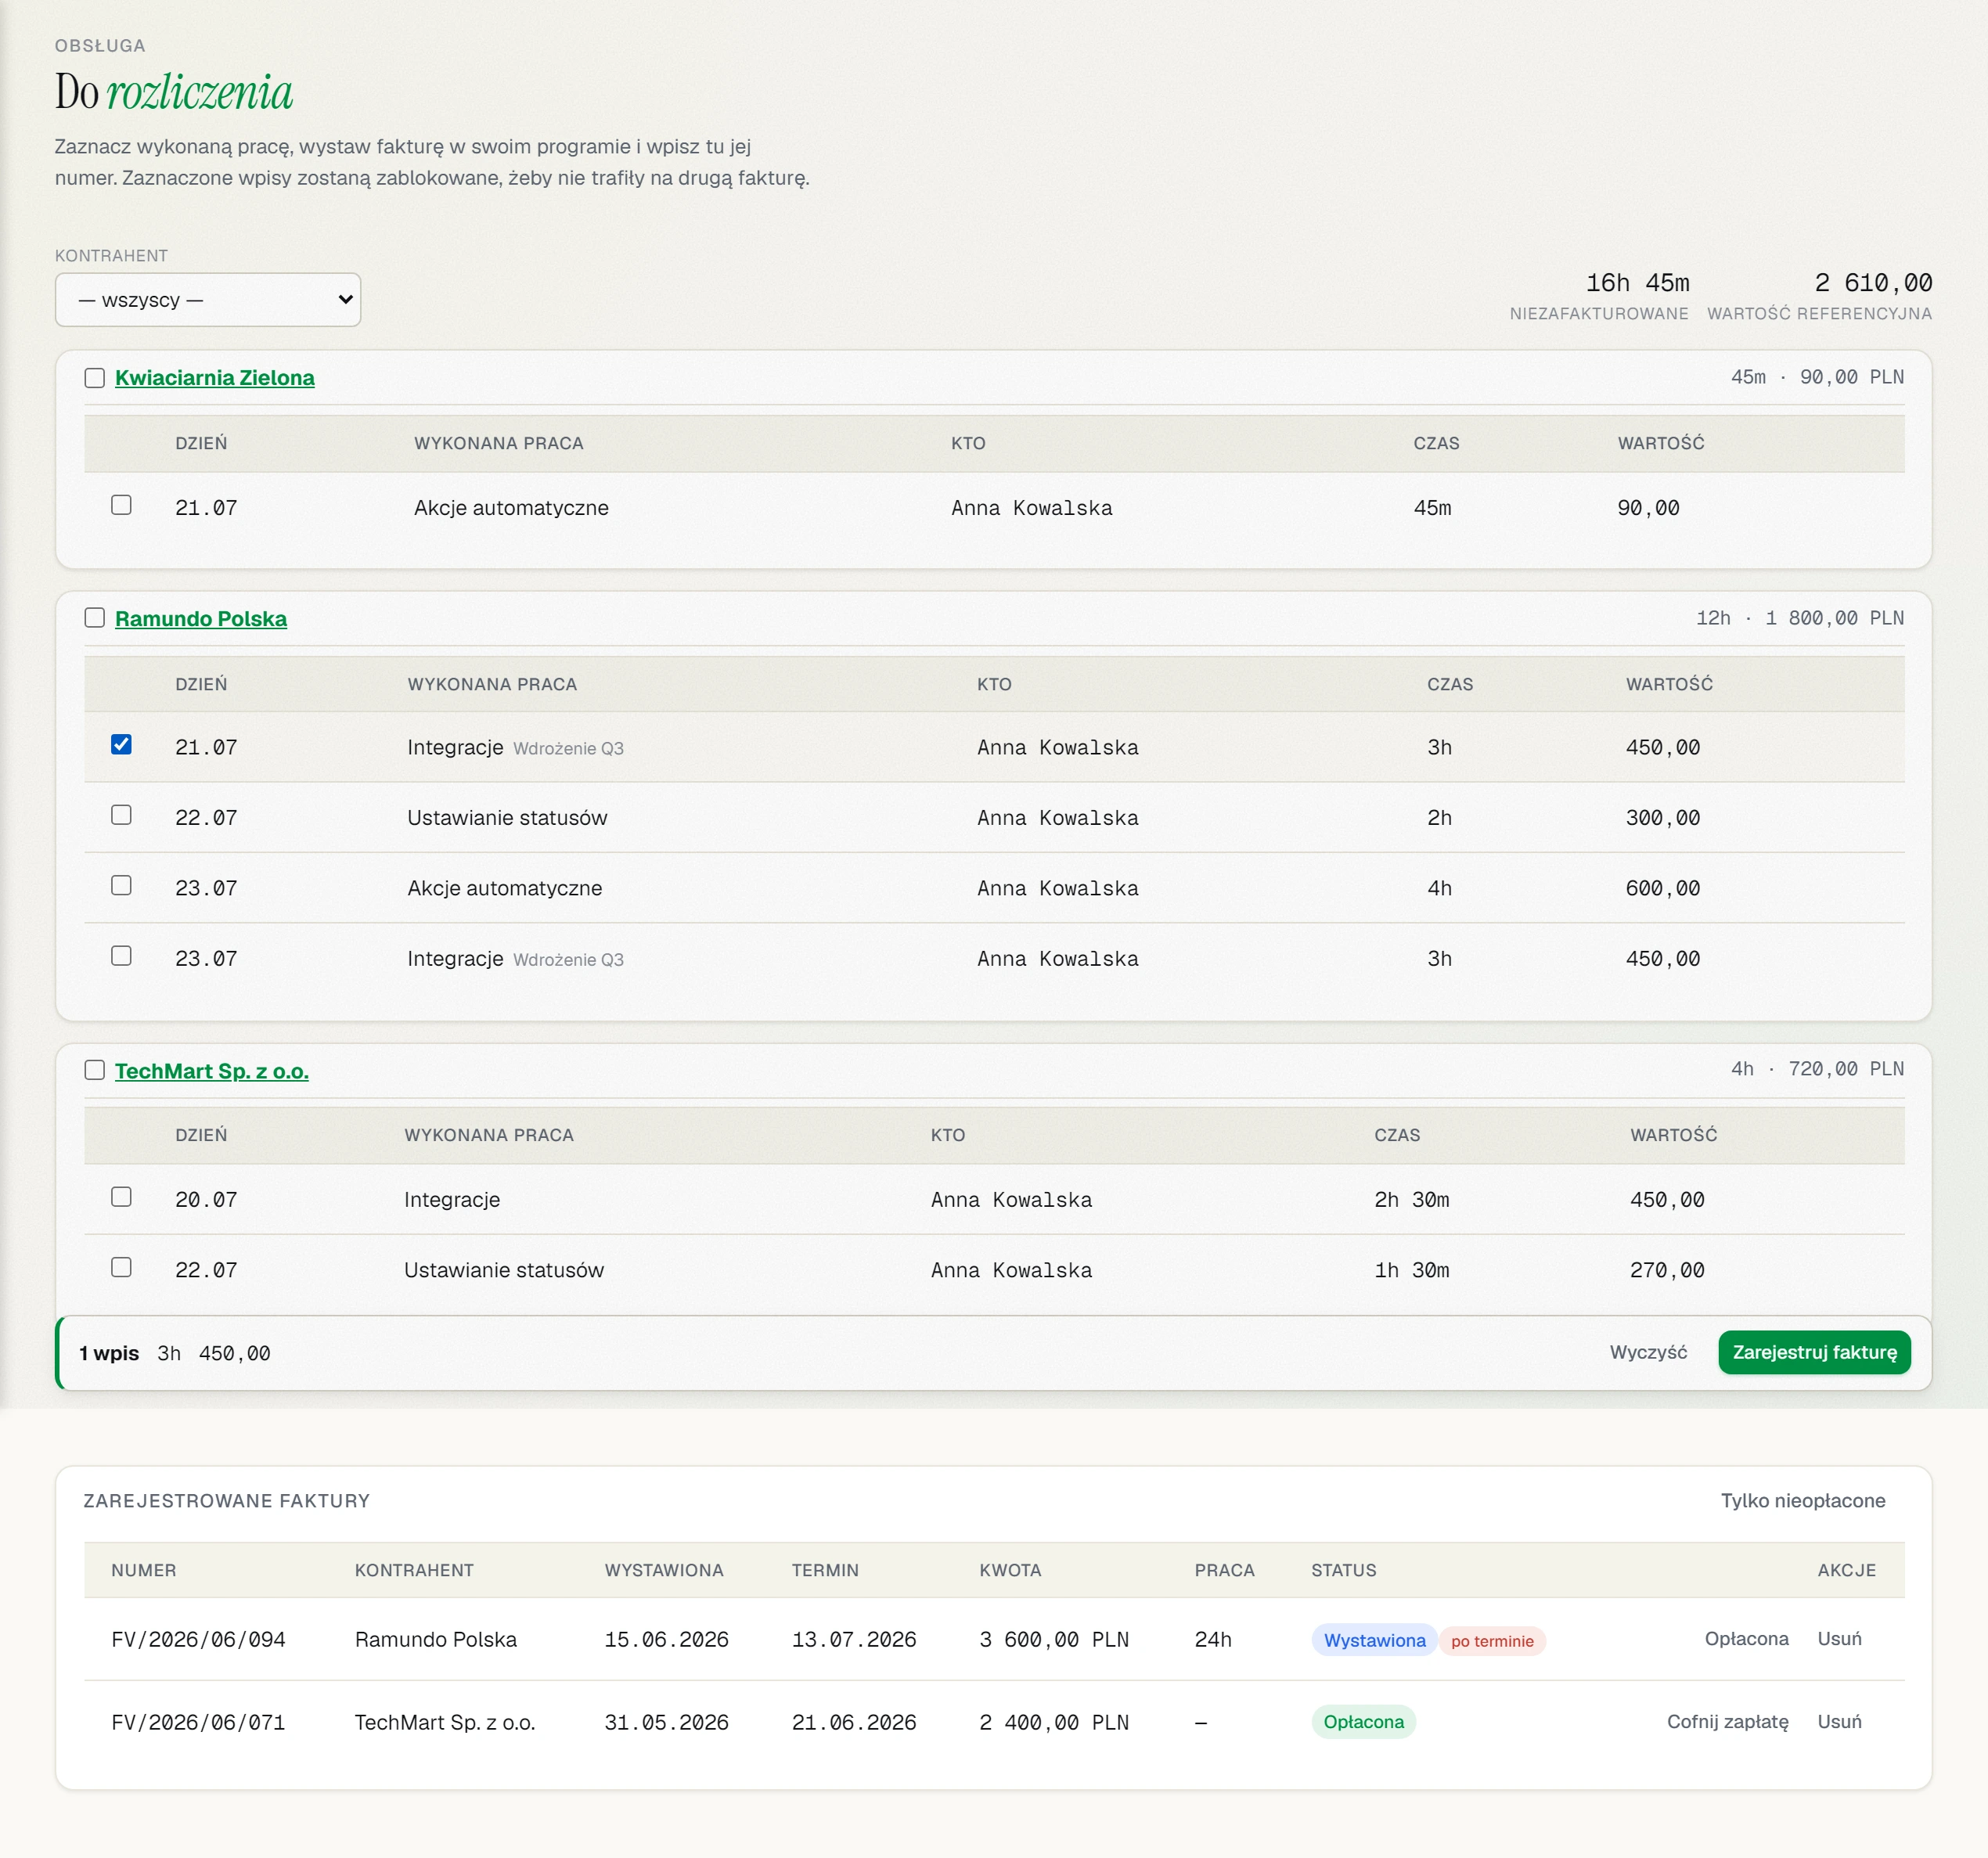1988x1858 pixels.
Task: Click the invoice number FV/2026/06/094
Action: point(198,1639)
